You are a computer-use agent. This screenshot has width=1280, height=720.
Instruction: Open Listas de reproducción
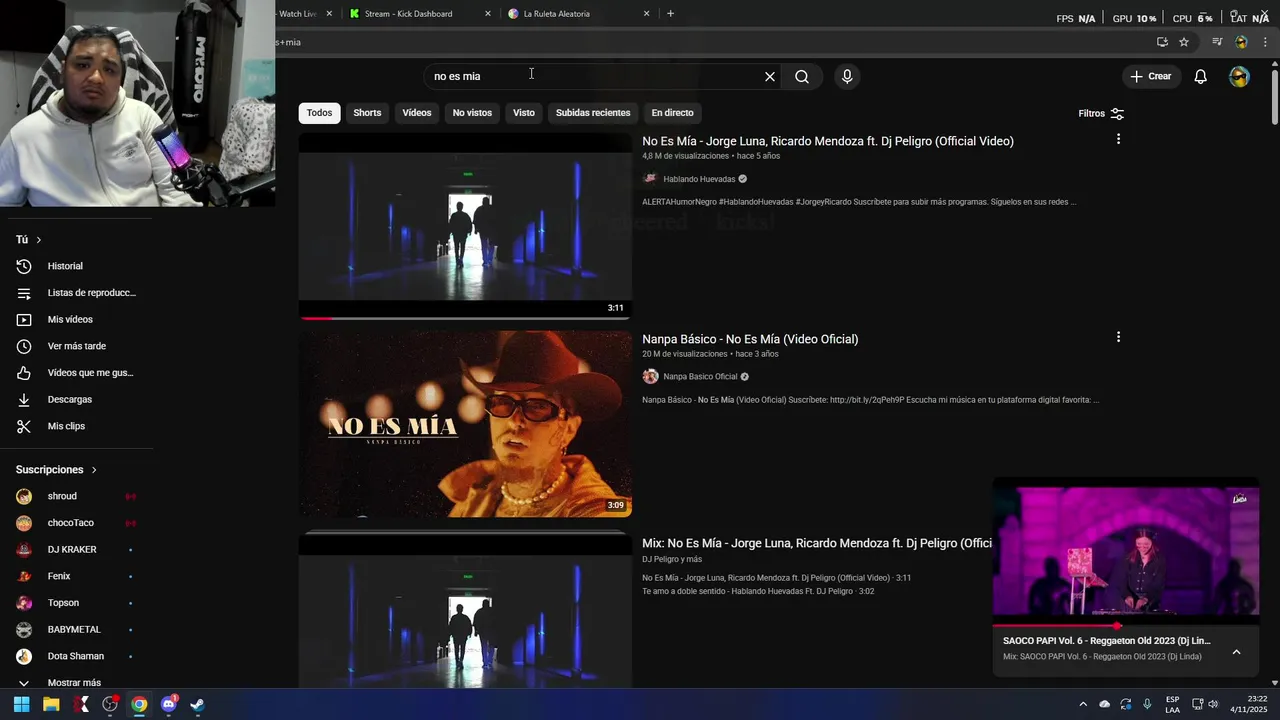77,293
